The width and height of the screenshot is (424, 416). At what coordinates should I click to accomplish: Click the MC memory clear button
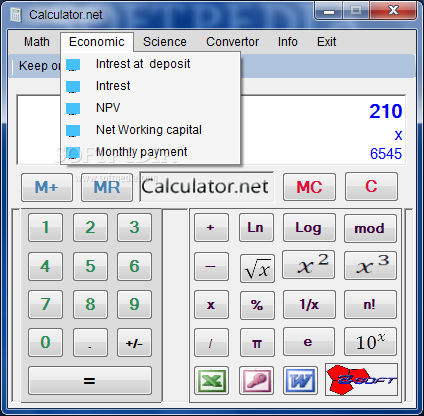click(x=309, y=187)
